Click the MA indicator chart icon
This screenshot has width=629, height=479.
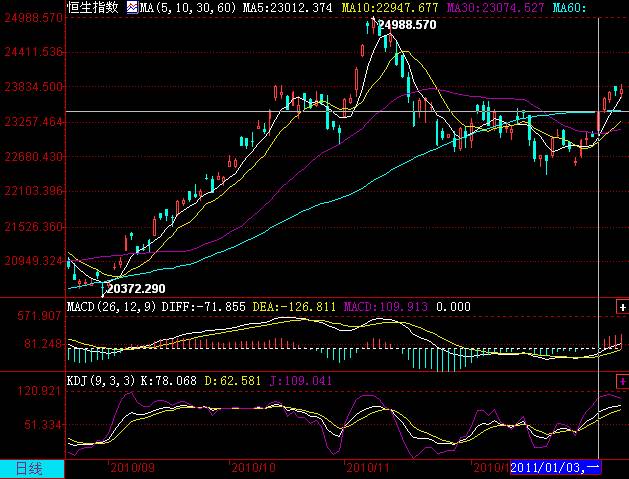click(x=132, y=7)
